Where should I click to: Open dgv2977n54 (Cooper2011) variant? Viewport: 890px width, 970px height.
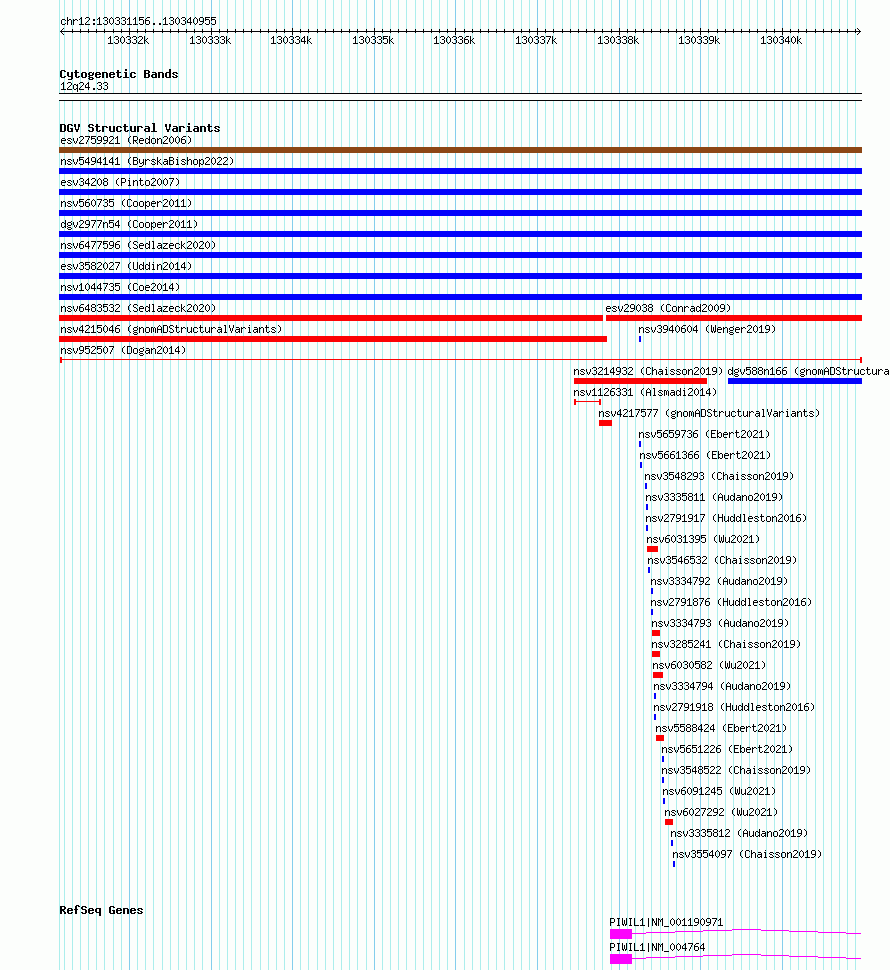click(x=129, y=225)
